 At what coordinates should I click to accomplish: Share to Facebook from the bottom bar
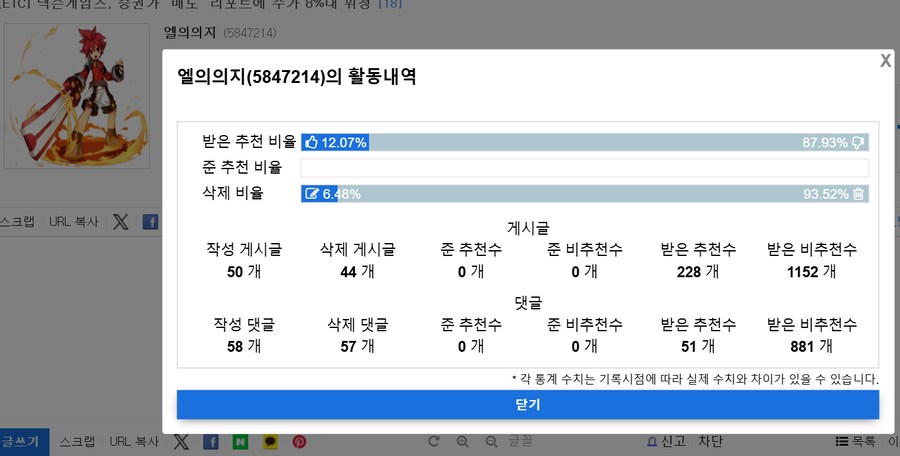click(x=211, y=442)
